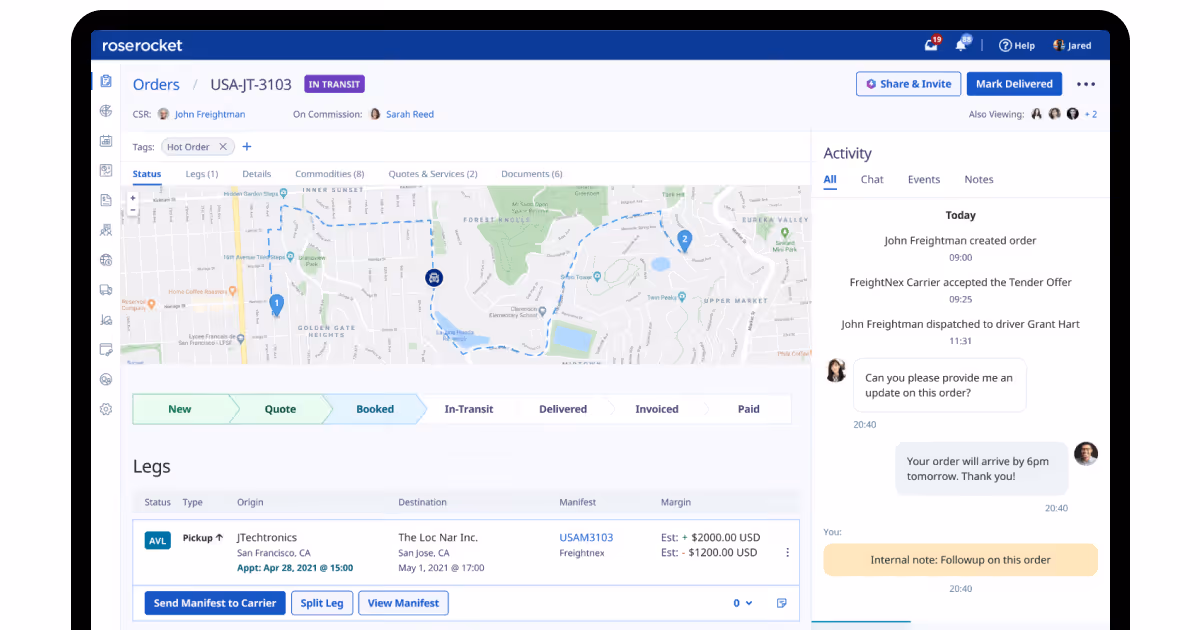1200x630 pixels.
Task: Switch to the Status tab
Action: (147, 174)
